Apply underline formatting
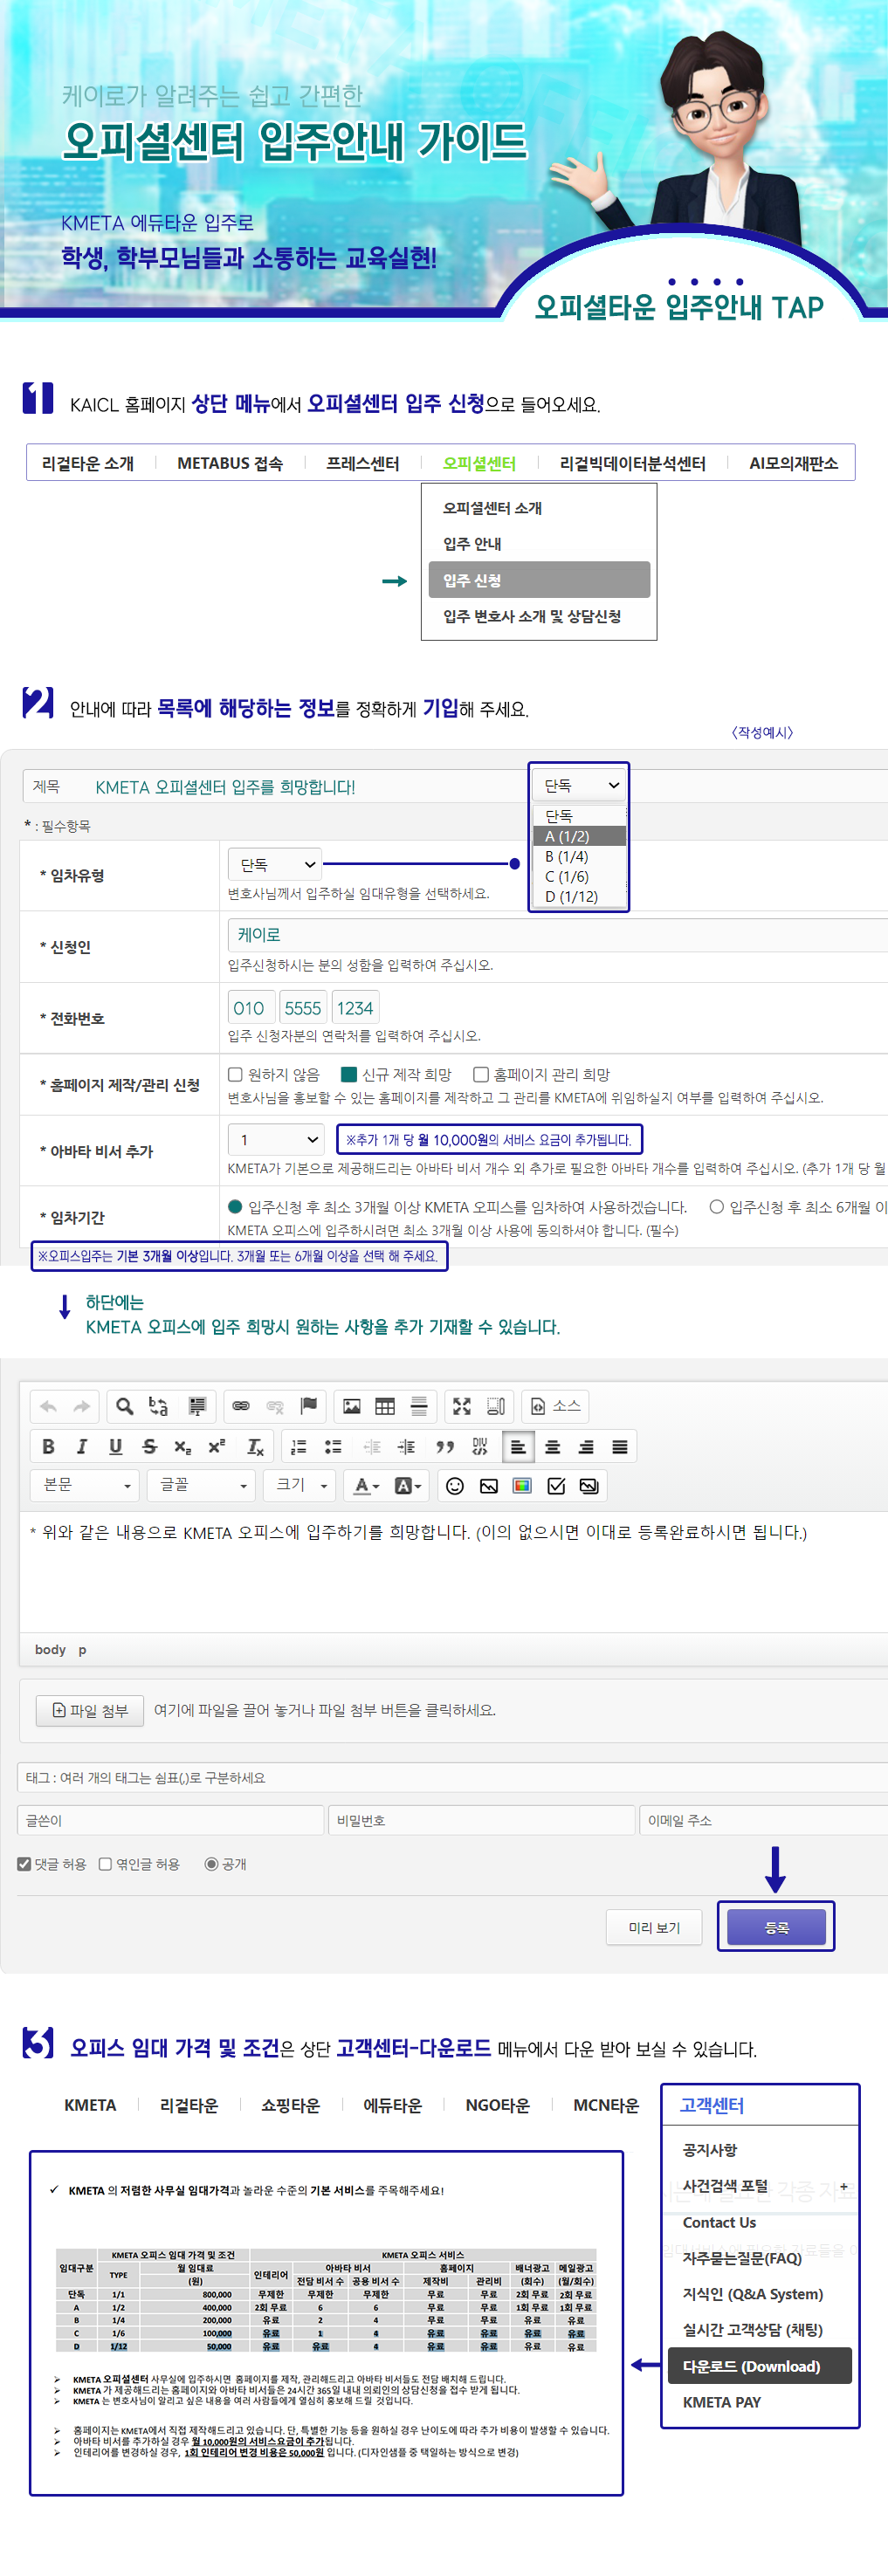 [116, 1446]
